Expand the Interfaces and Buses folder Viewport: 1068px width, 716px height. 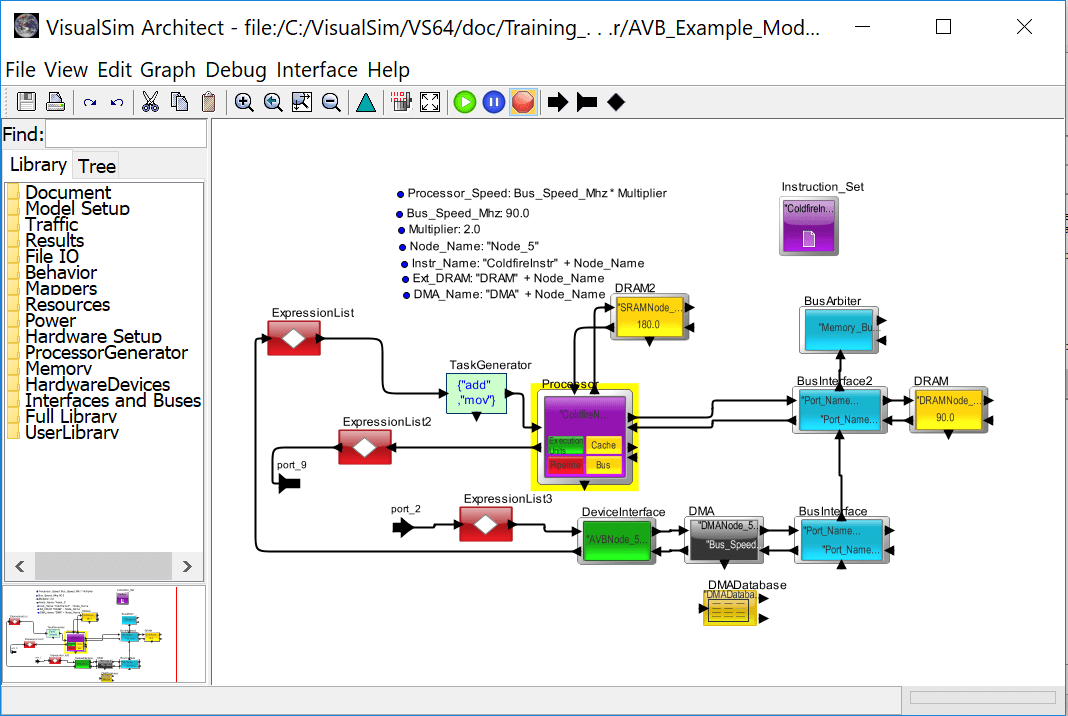point(112,401)
